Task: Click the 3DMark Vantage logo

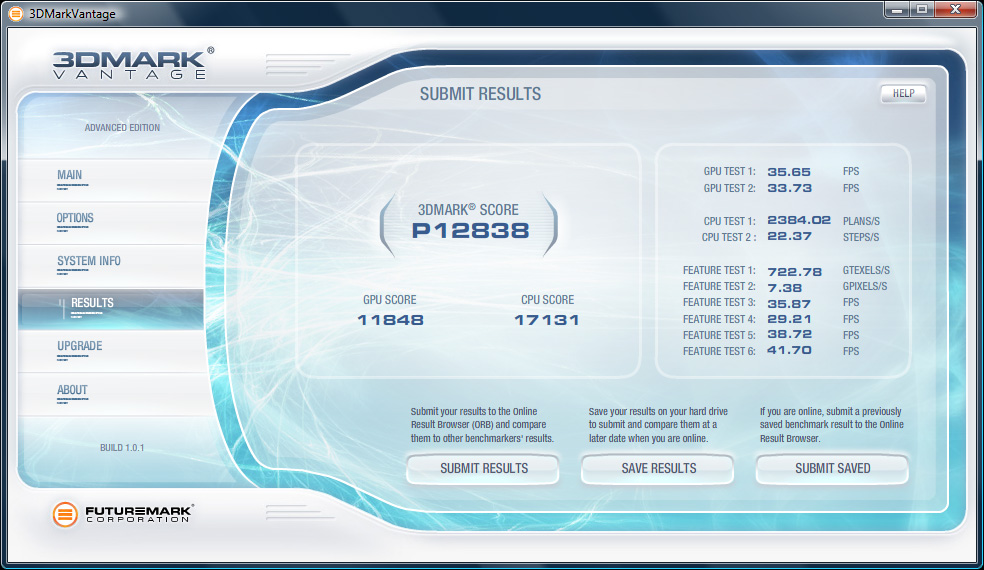Action: click(x=133, y=63)
